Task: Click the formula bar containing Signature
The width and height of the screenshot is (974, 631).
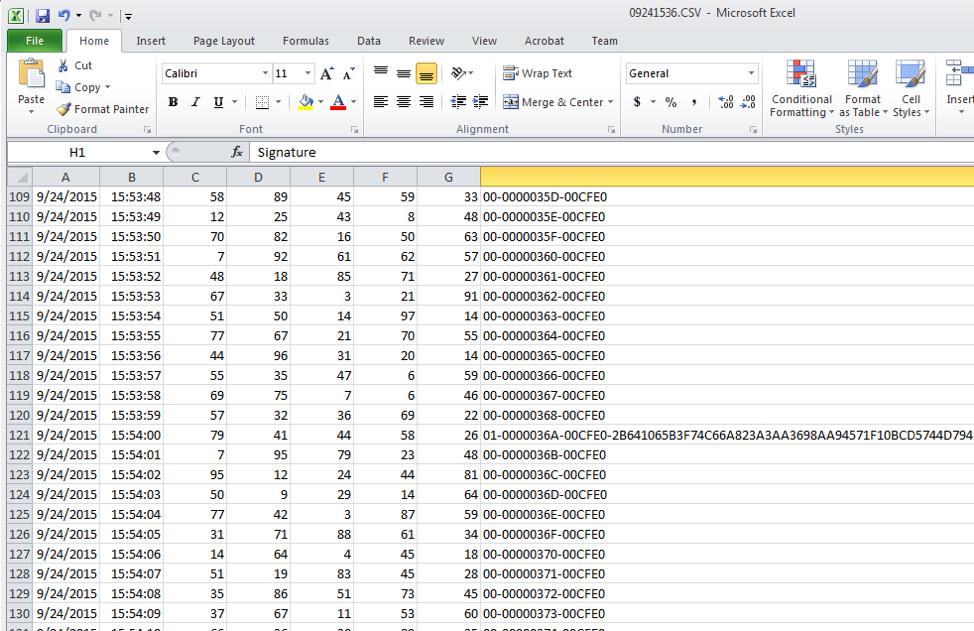Action: click(x=612, y=152)
